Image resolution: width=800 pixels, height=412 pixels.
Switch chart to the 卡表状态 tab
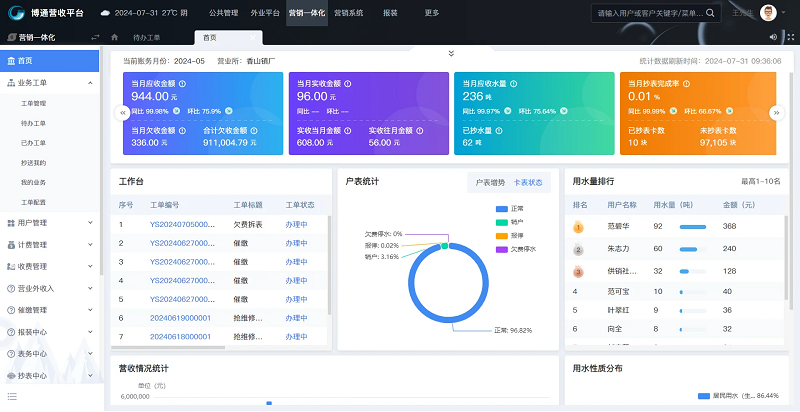point(528,183)
